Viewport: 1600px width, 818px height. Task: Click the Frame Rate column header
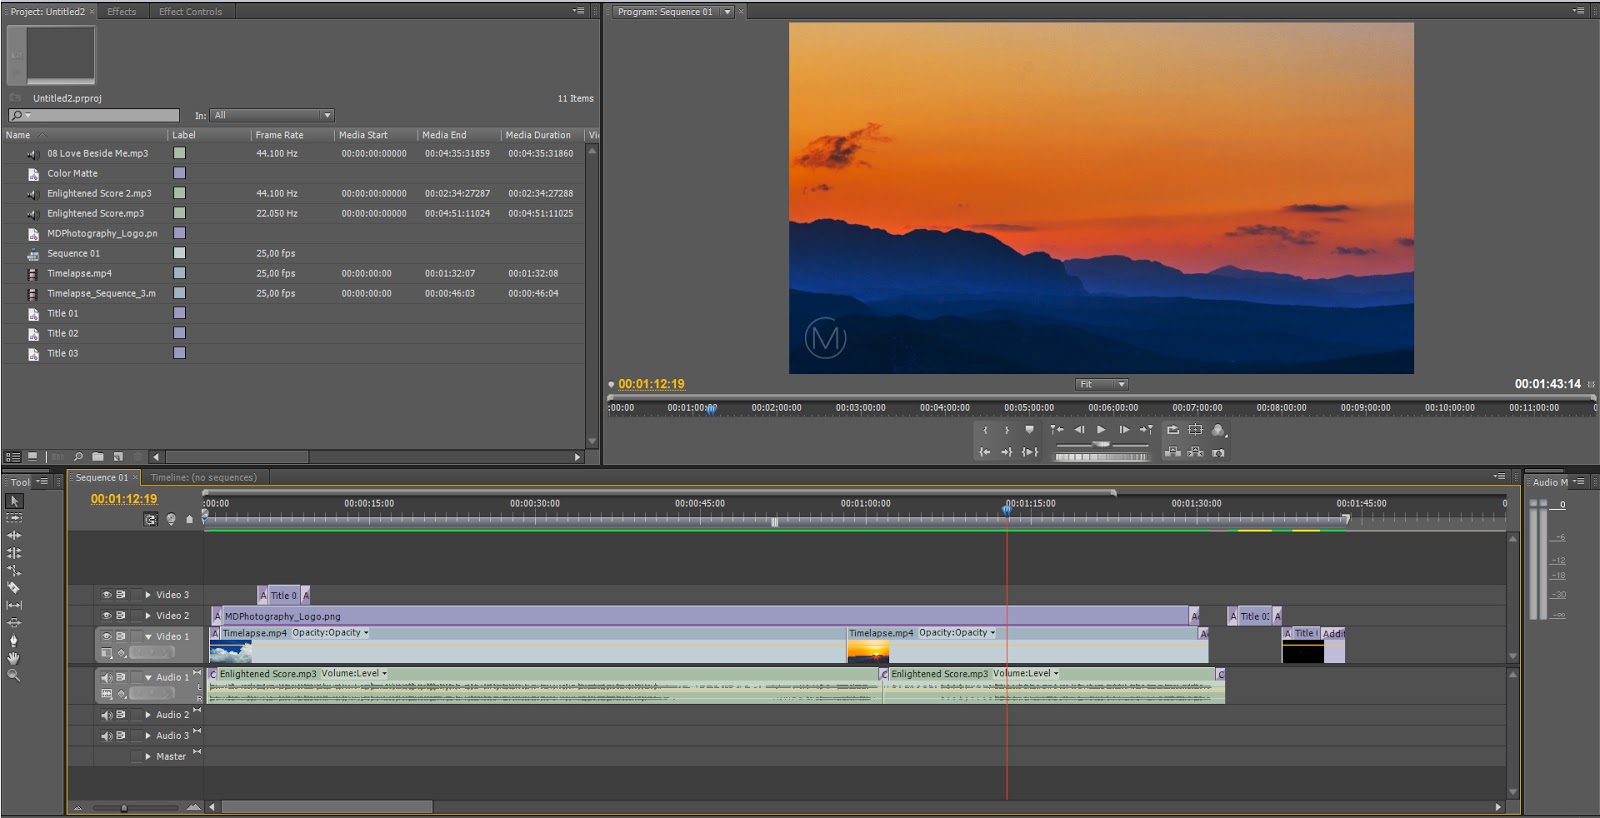click(279, 135)
